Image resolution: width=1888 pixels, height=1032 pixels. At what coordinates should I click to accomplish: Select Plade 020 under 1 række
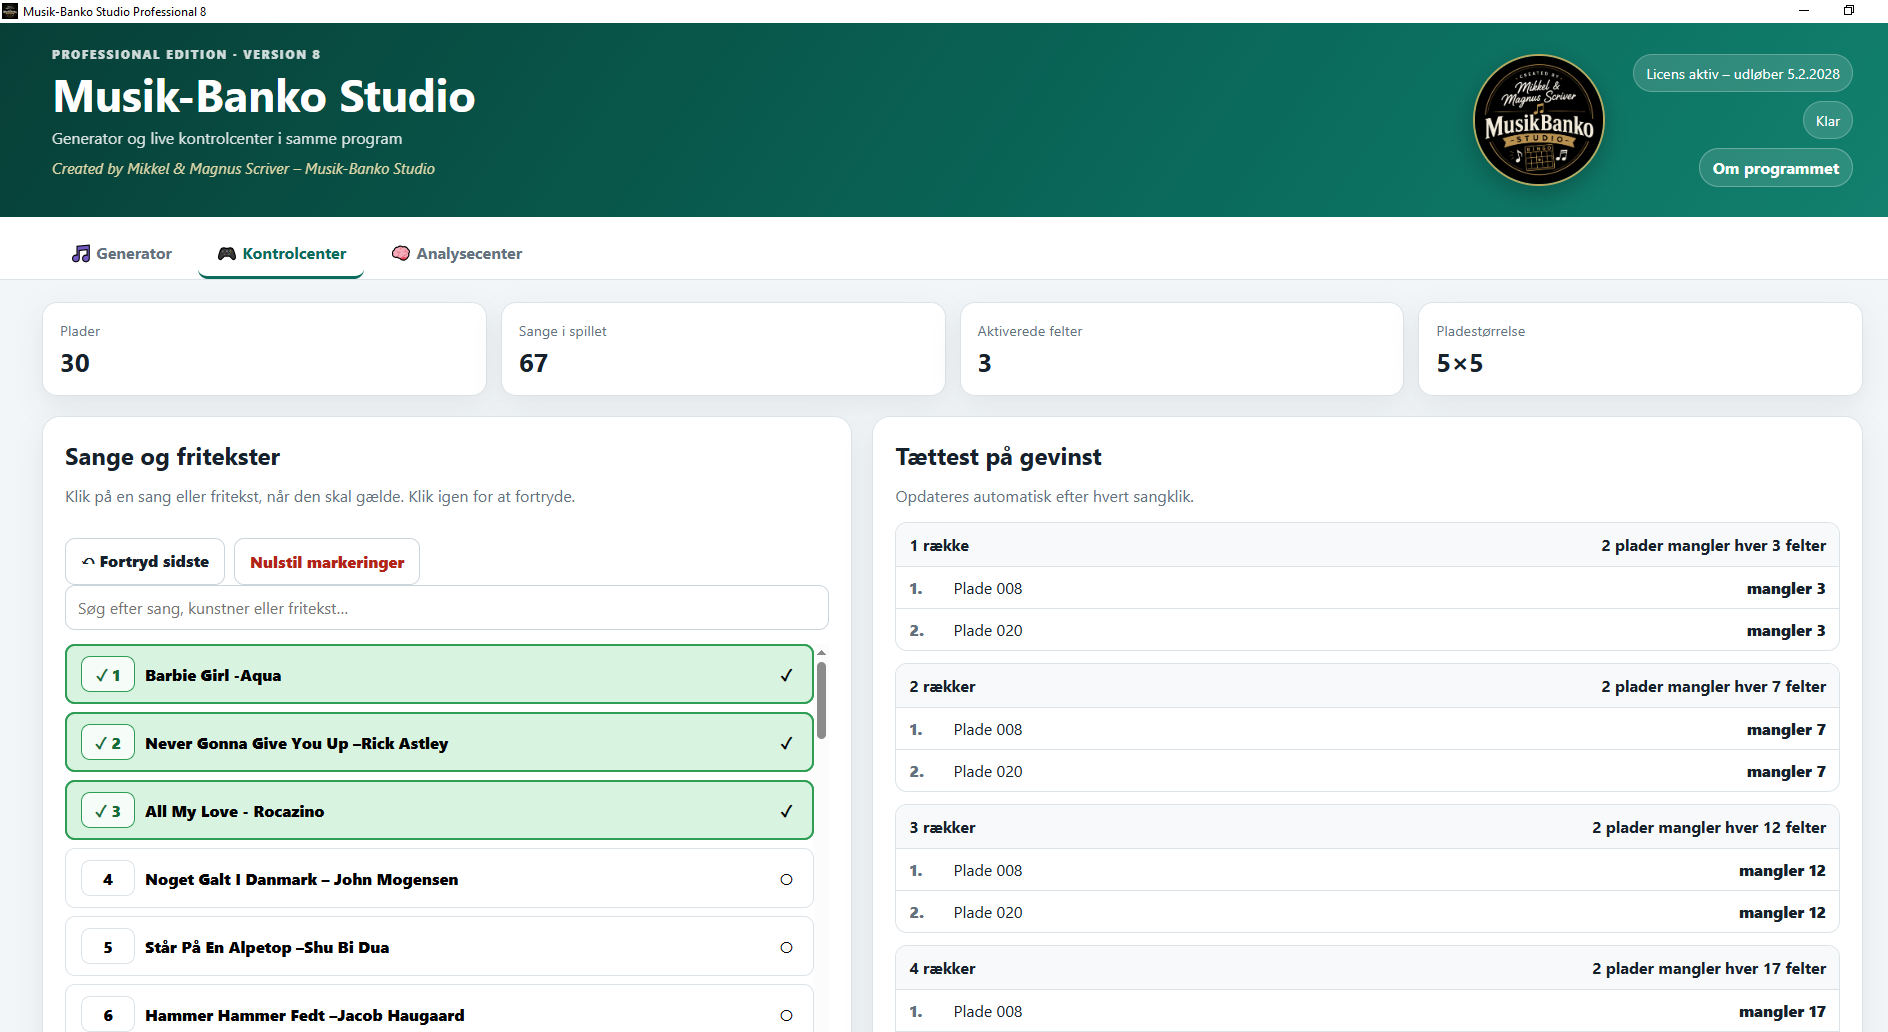tap(1367, 630)
